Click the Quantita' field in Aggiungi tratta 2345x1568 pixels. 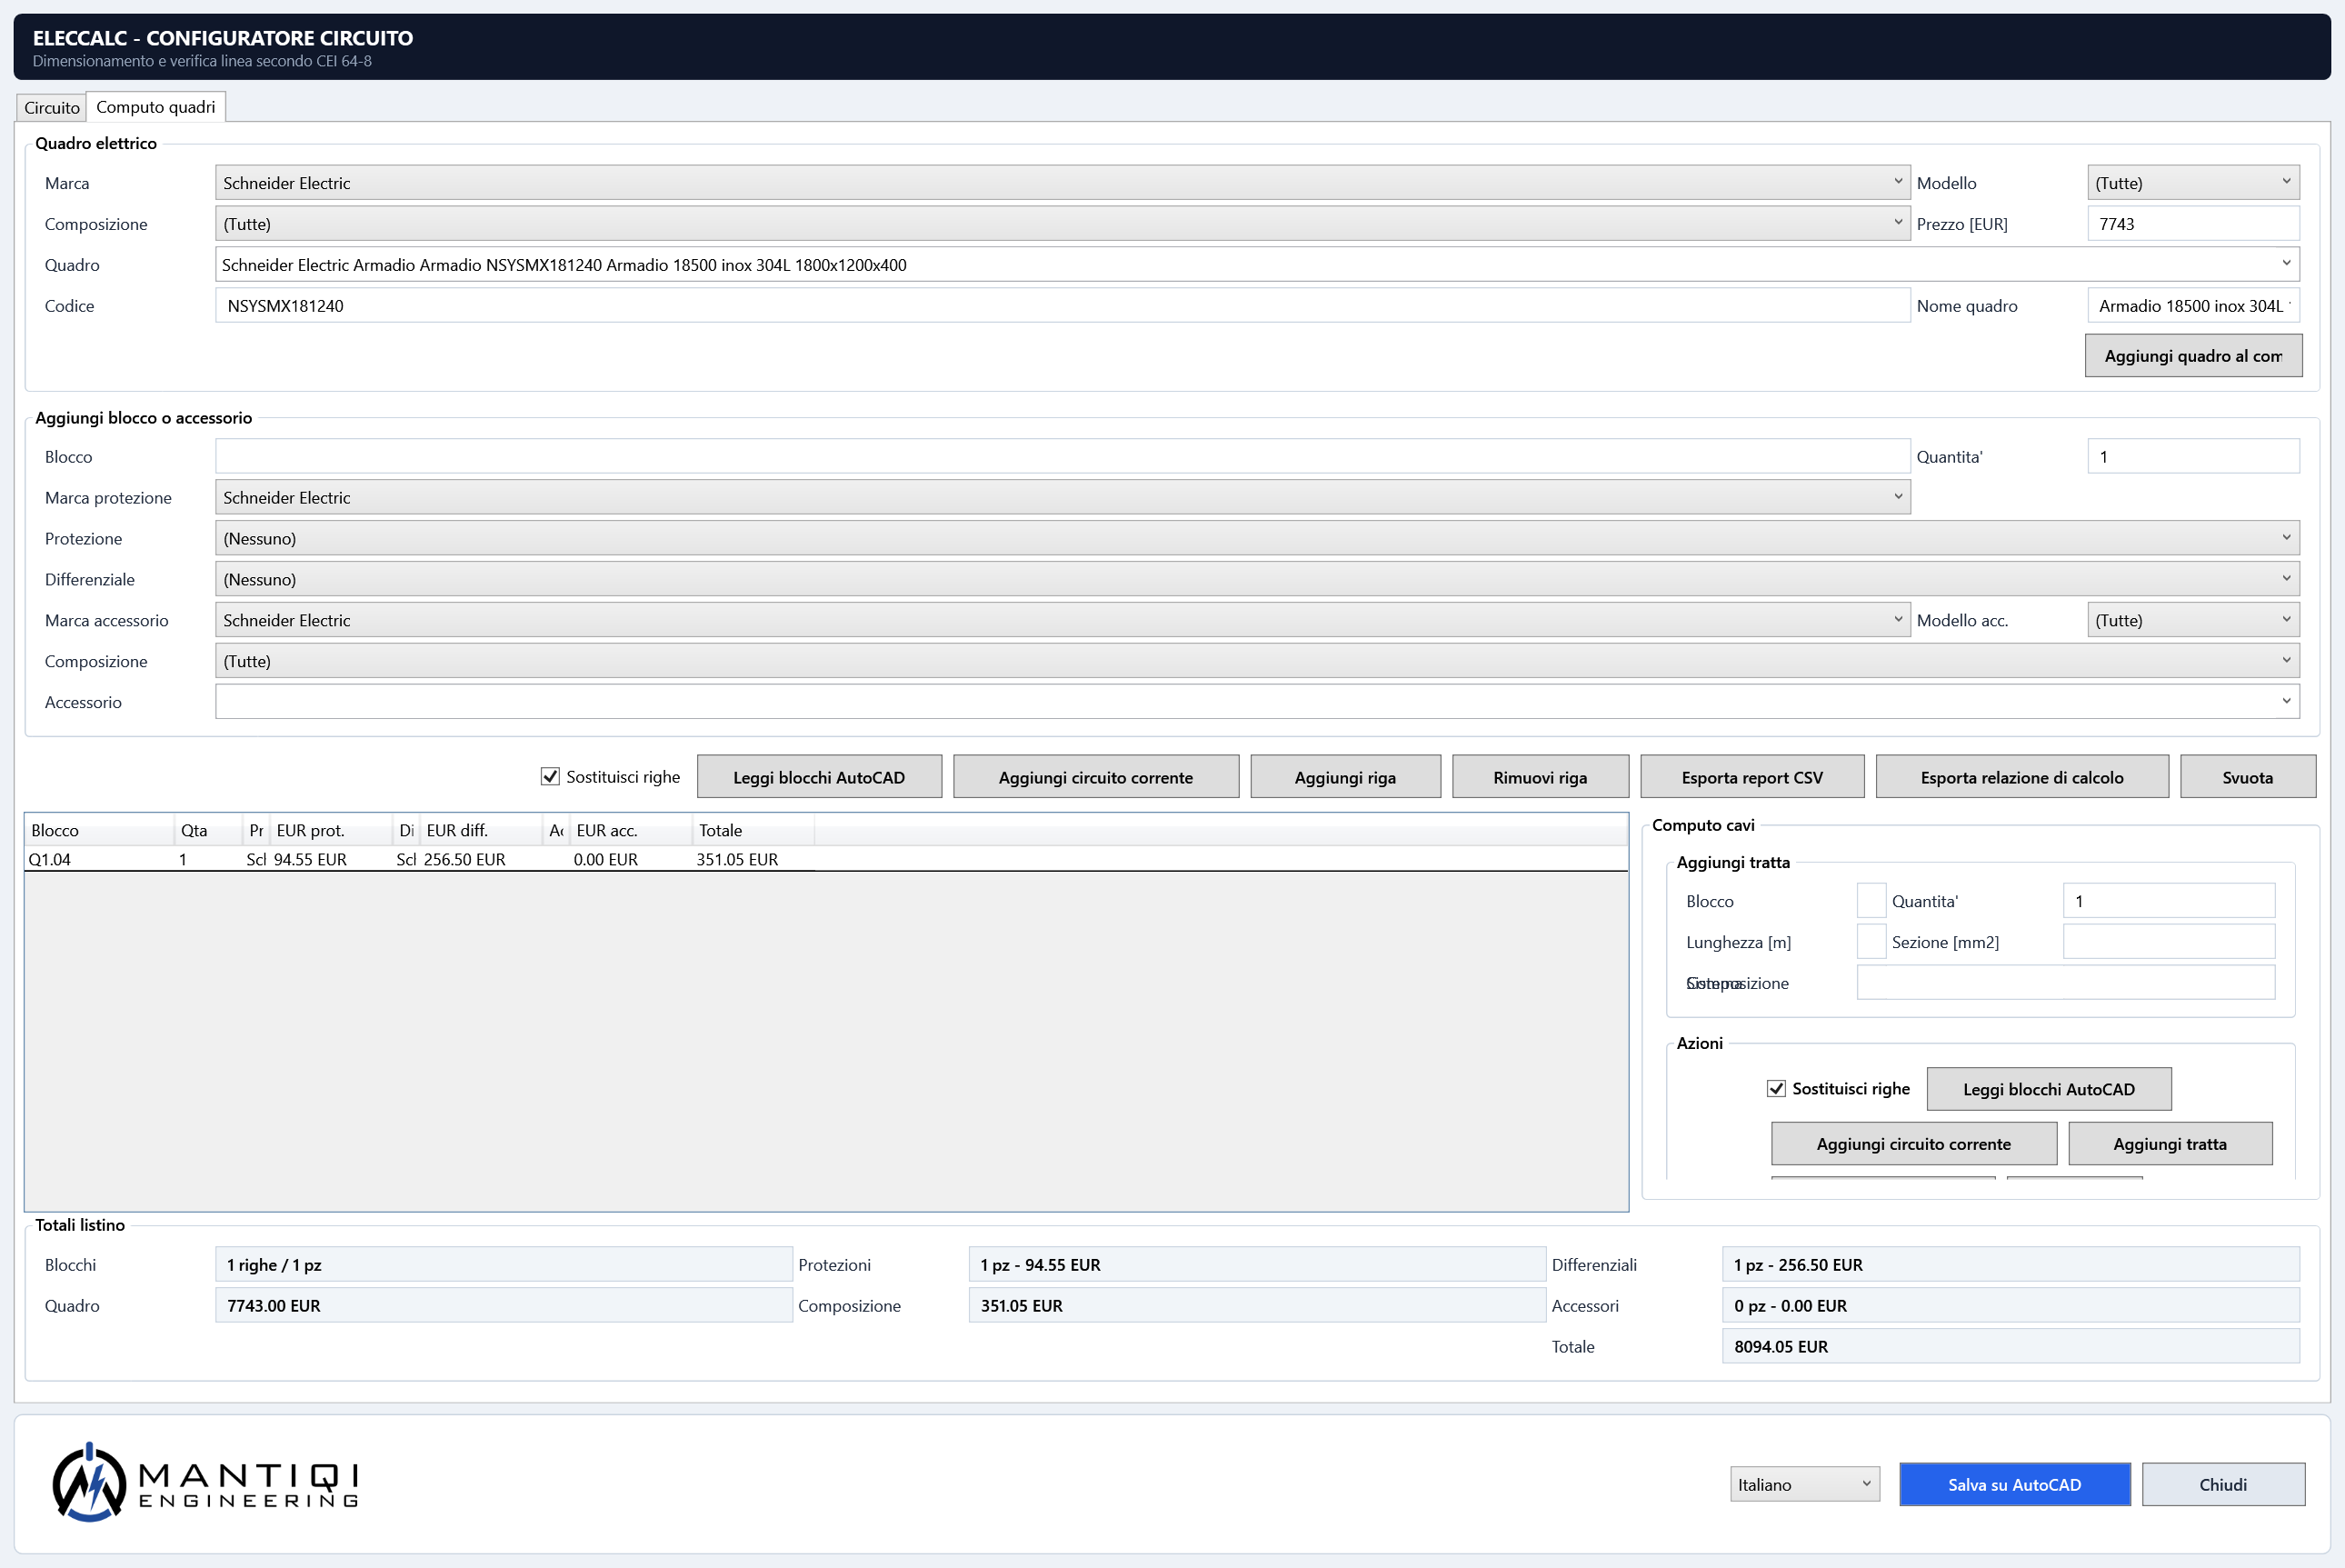2168,901
